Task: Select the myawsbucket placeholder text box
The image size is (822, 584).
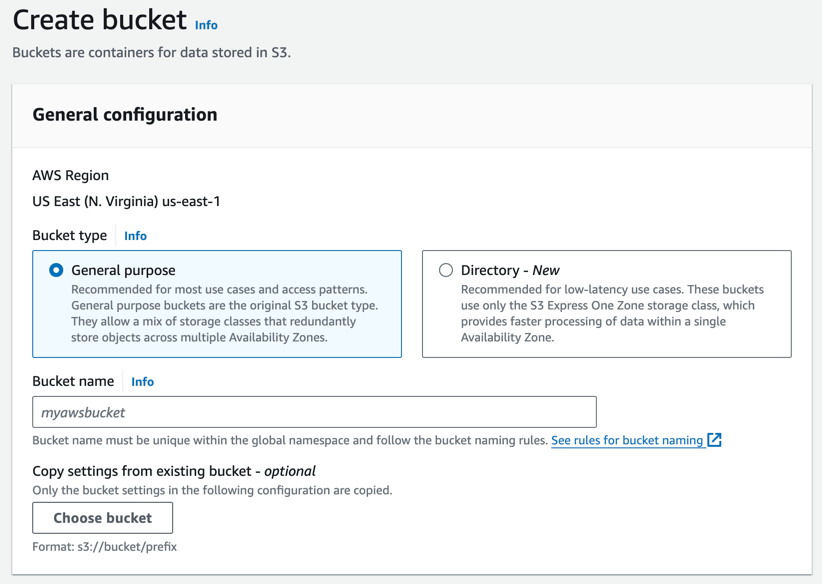Action: click(x=314, y=411)
